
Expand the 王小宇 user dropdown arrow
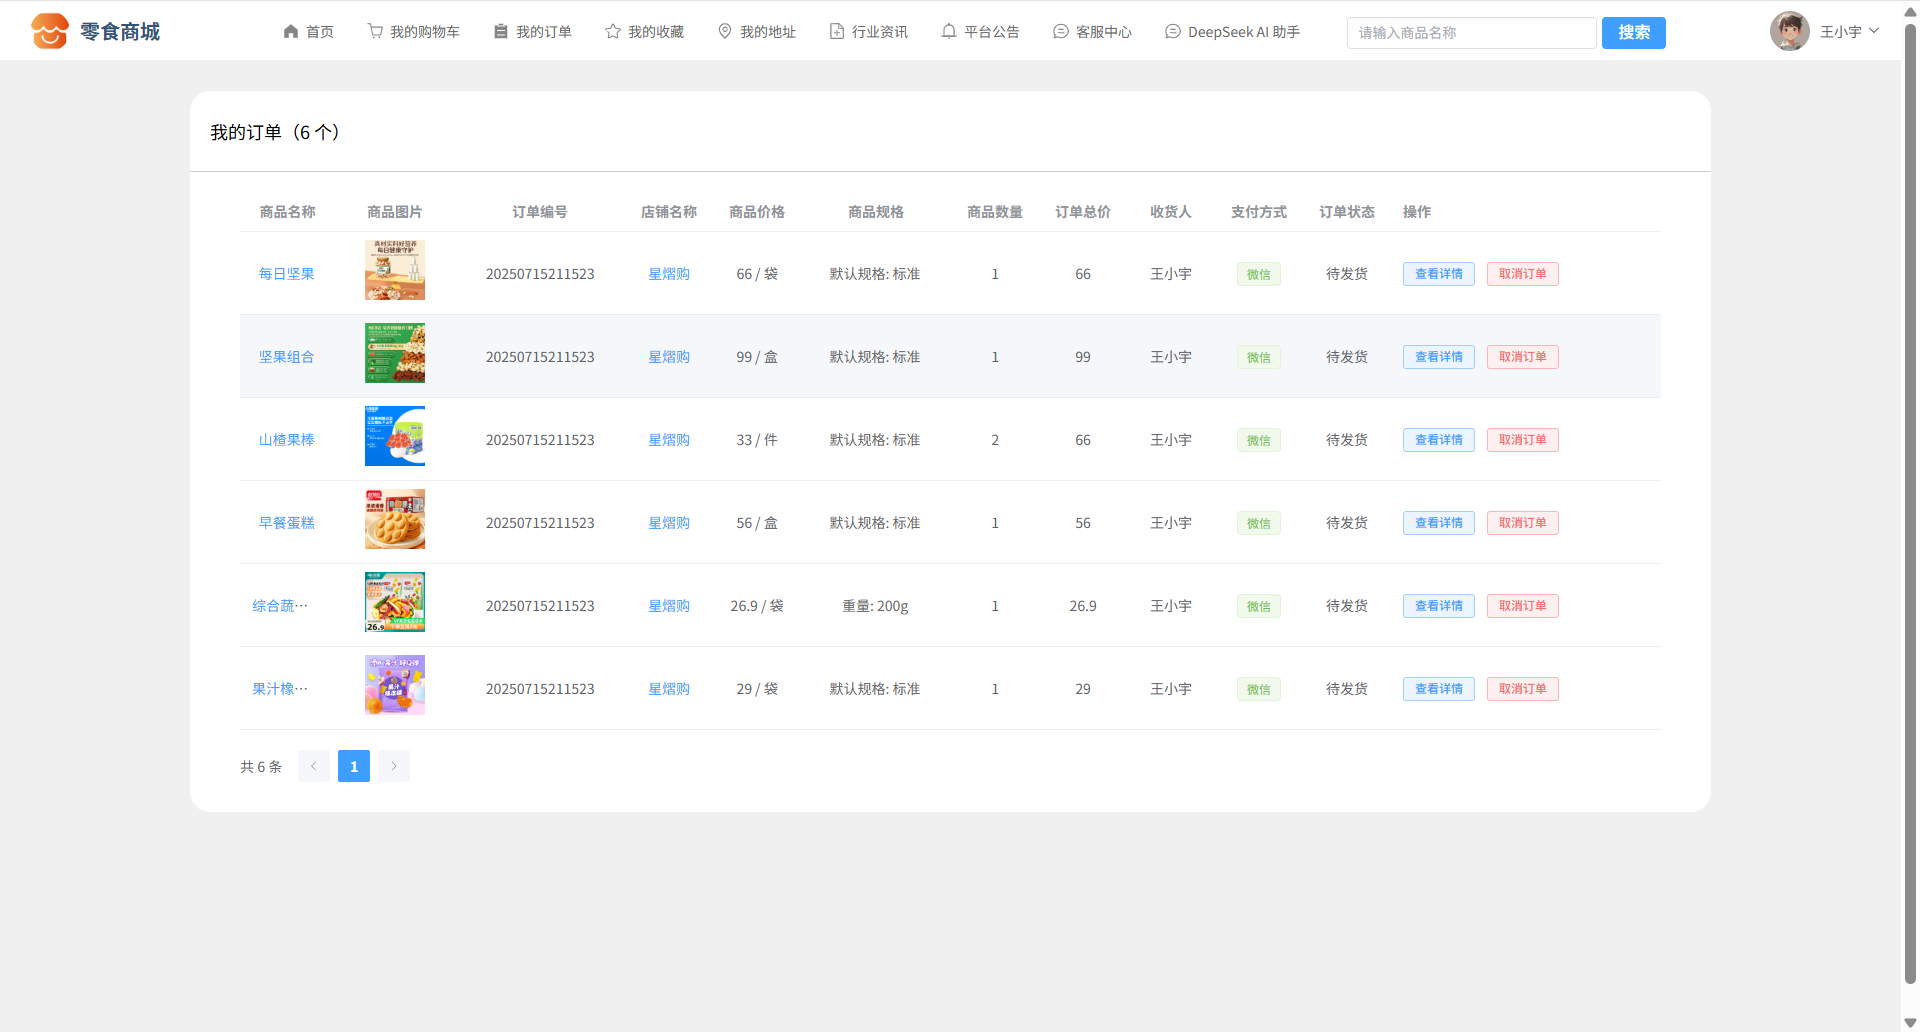1874,31
